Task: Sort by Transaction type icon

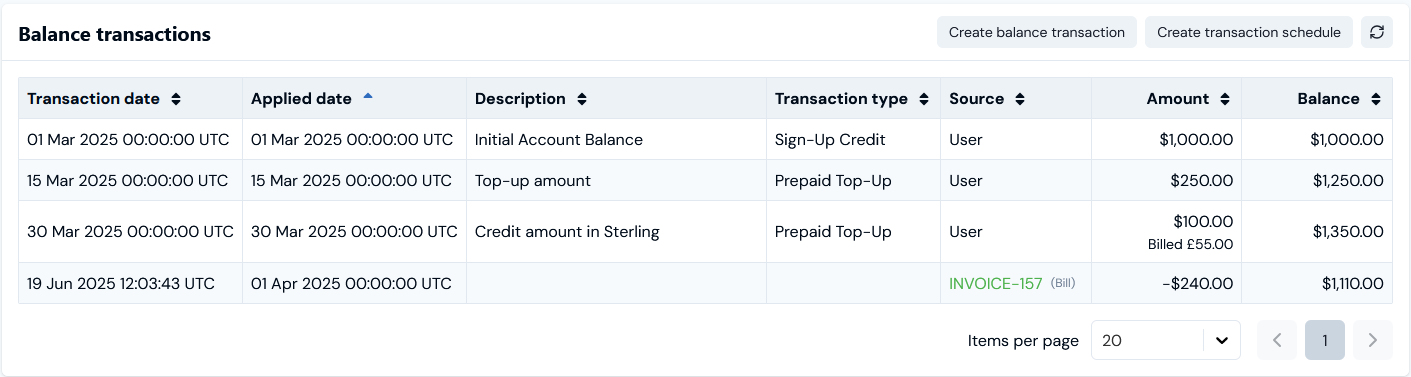Action: click(924, 99)
